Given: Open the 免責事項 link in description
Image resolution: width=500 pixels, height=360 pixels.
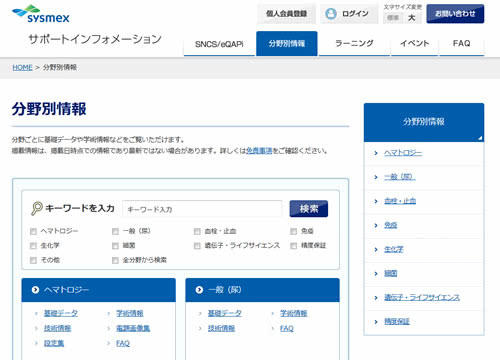Looking at the screenshot, I should pyautogui.click(x=259, y=151).
